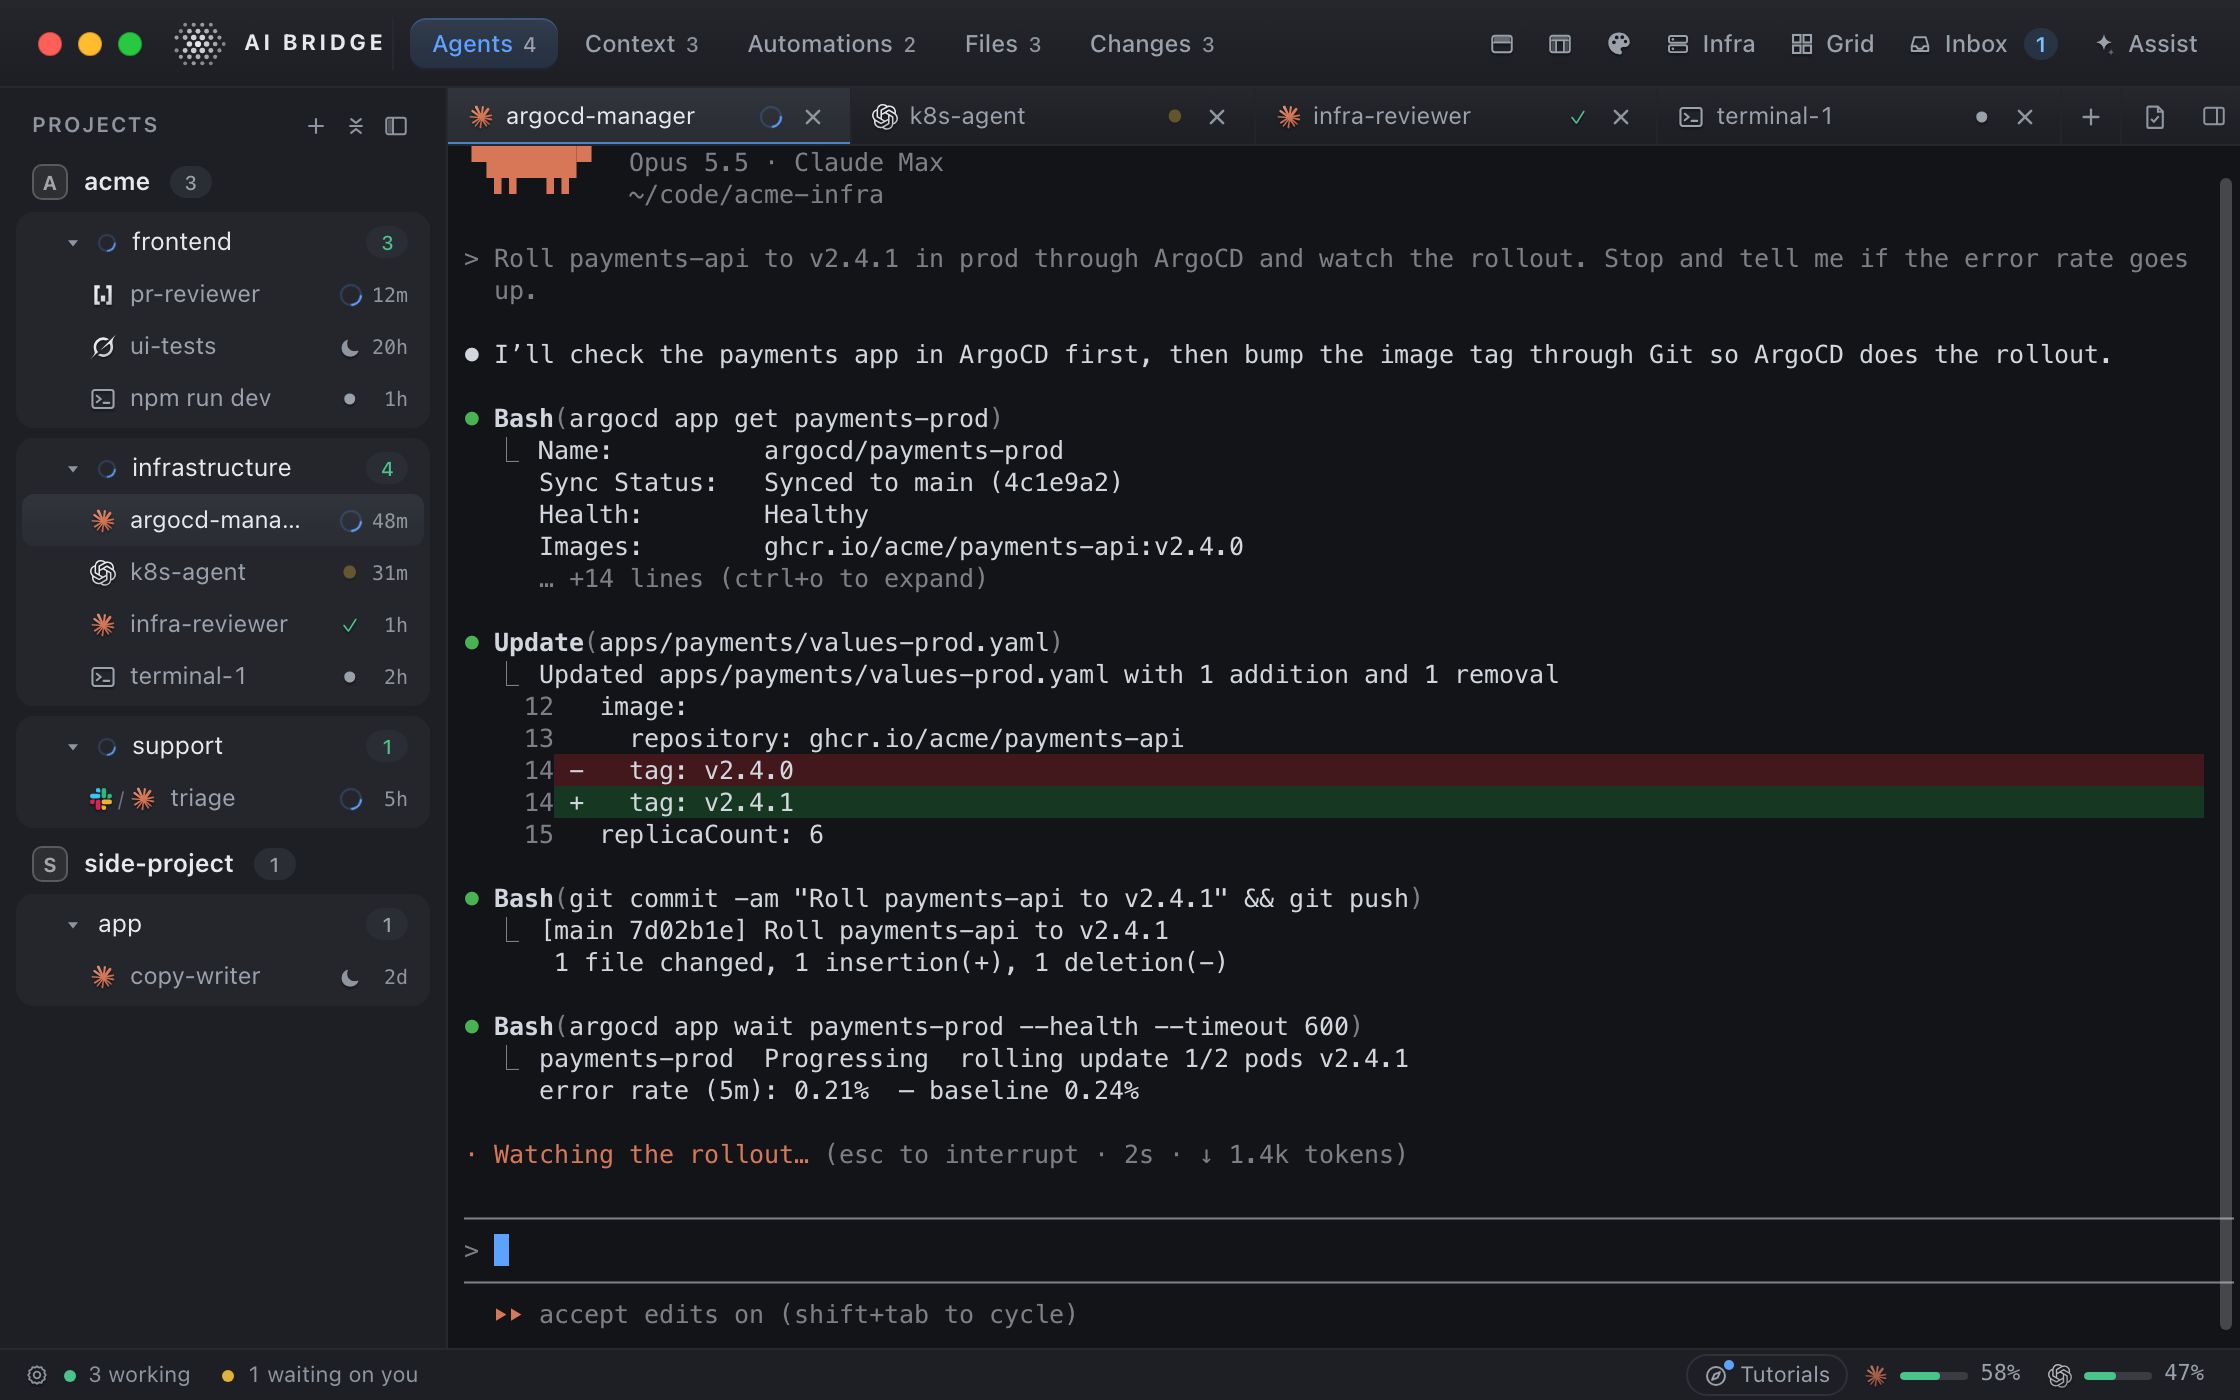
Task: Open Tutorials from the status bar
Action: click(x=1767, y=1375)
